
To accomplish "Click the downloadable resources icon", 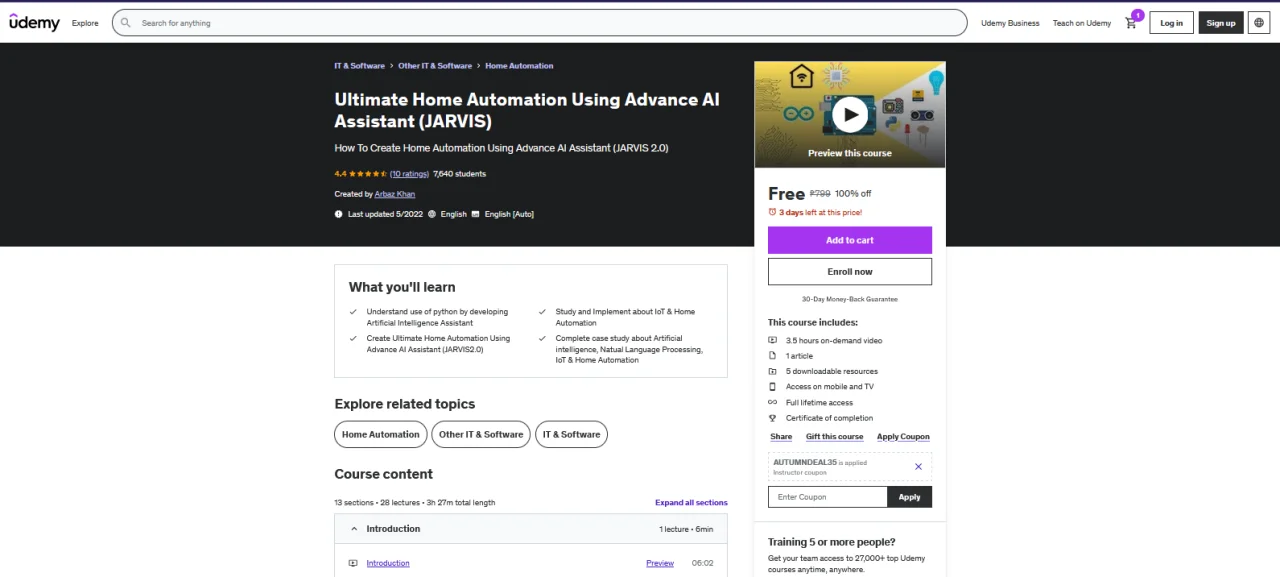I will tap(773, 371).
